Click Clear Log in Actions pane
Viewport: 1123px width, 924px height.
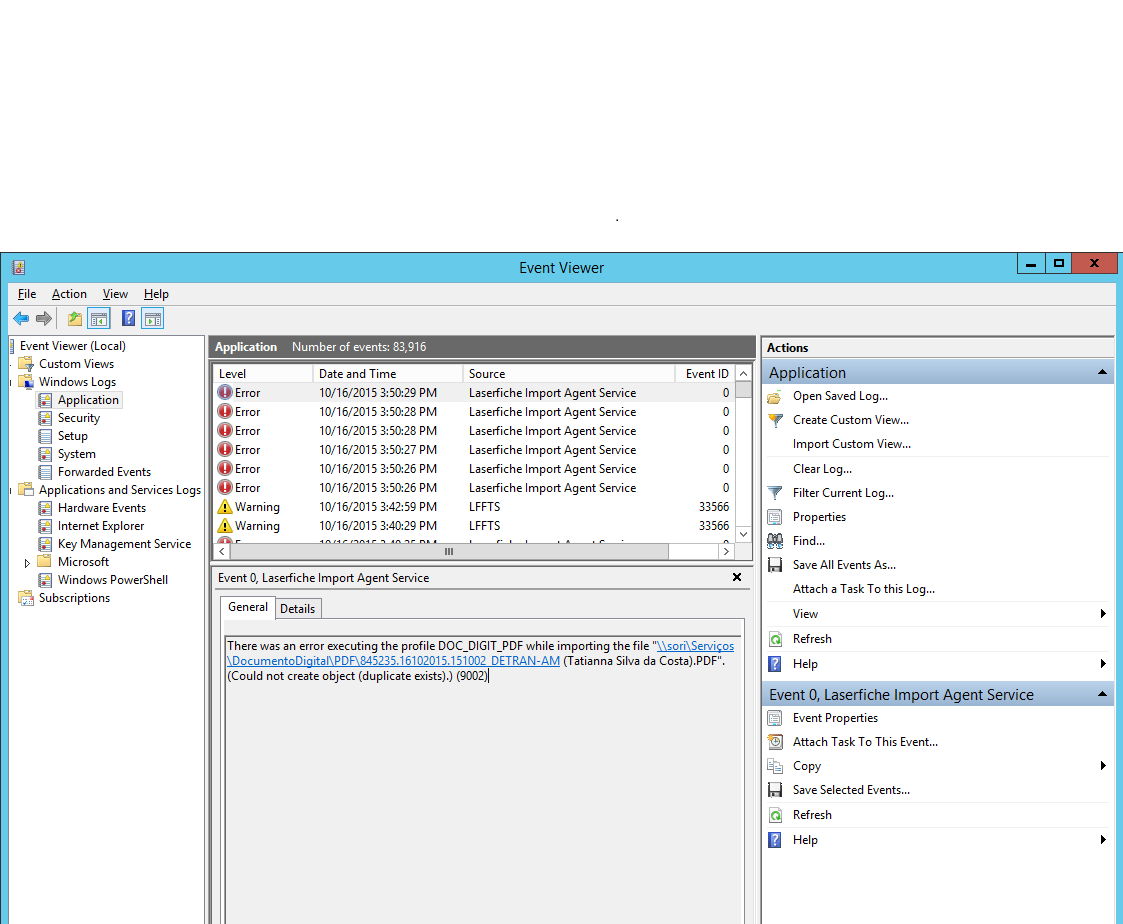tap(822, 469)
